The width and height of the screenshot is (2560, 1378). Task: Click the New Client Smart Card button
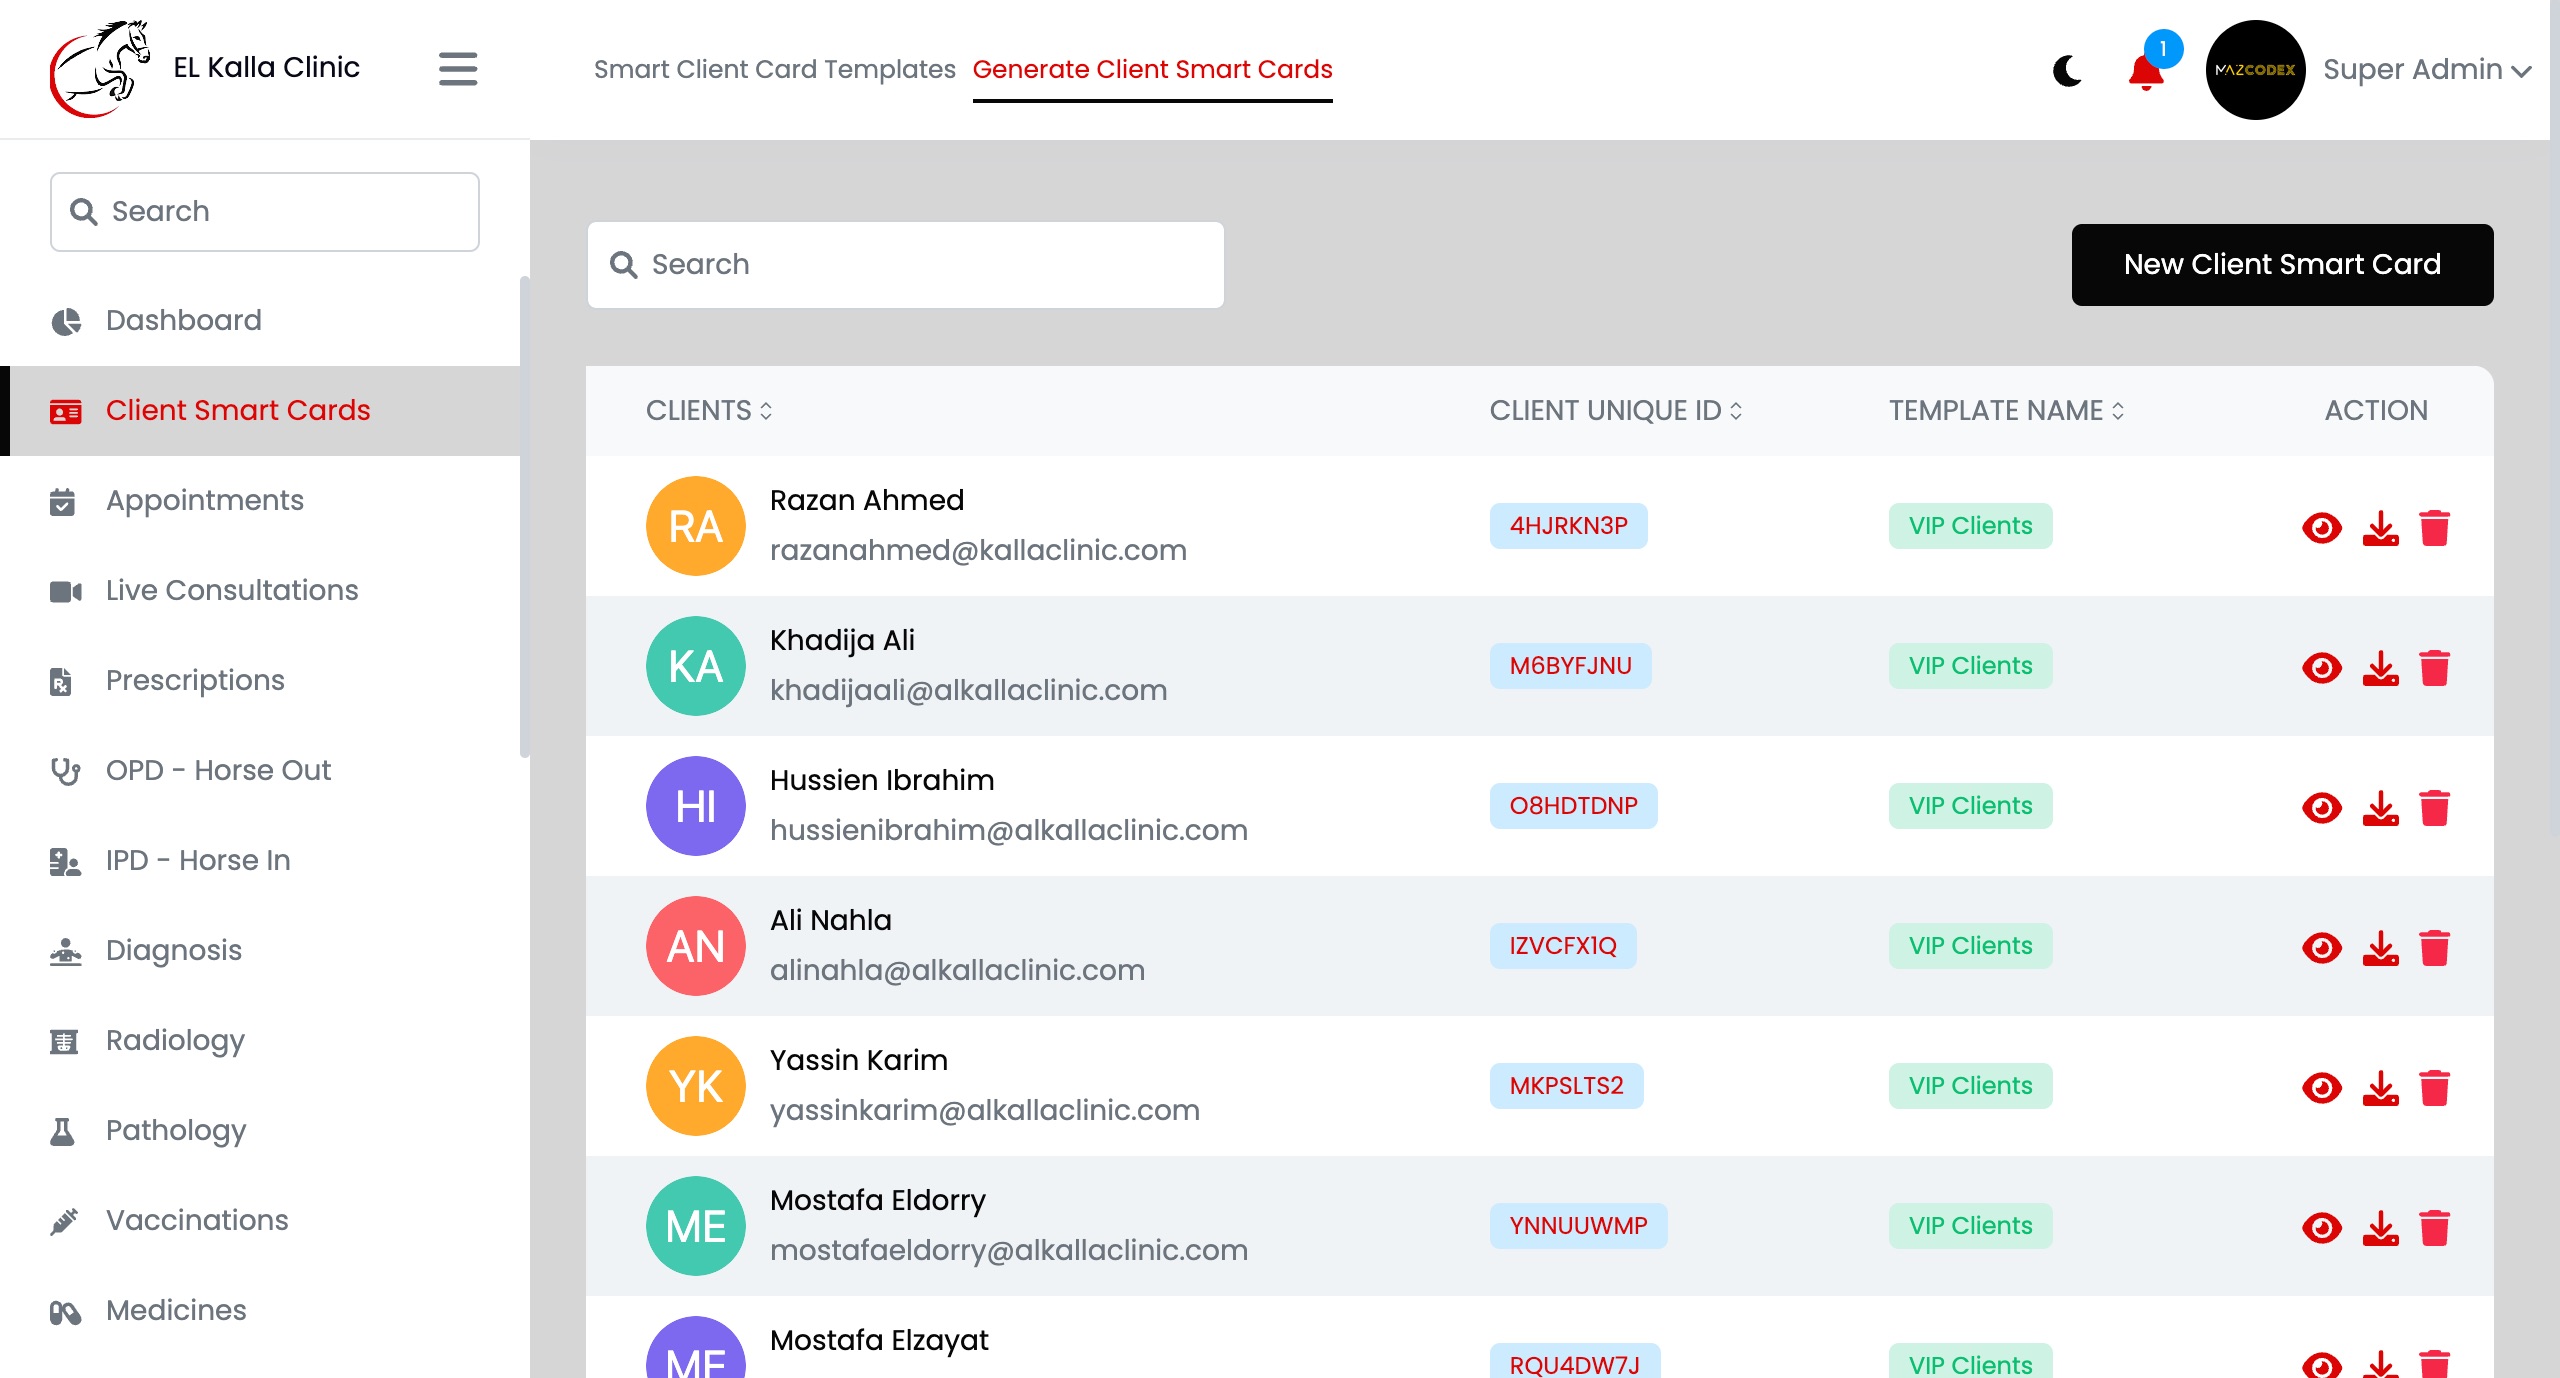(x=2282, y=265)
